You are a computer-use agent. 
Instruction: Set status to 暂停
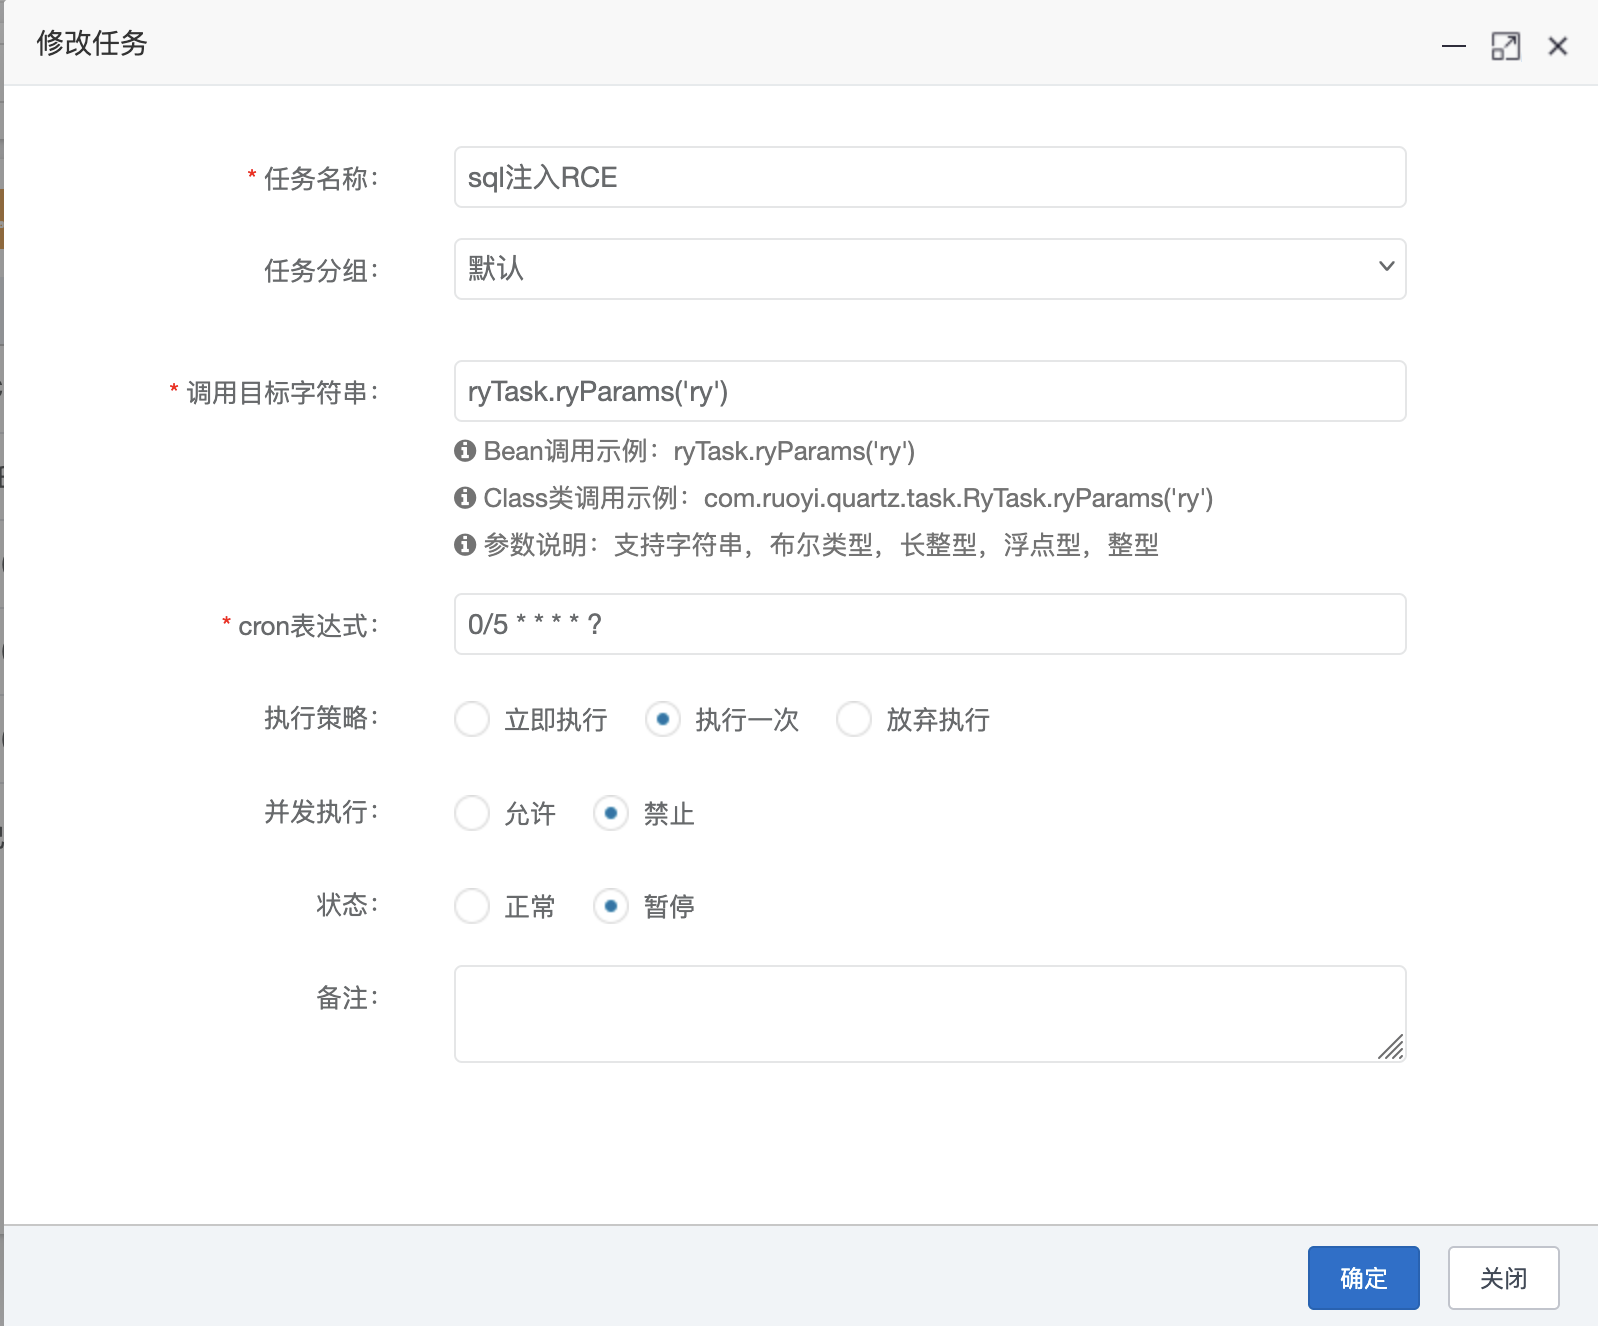pyautogui.click(x=611, y=906)
